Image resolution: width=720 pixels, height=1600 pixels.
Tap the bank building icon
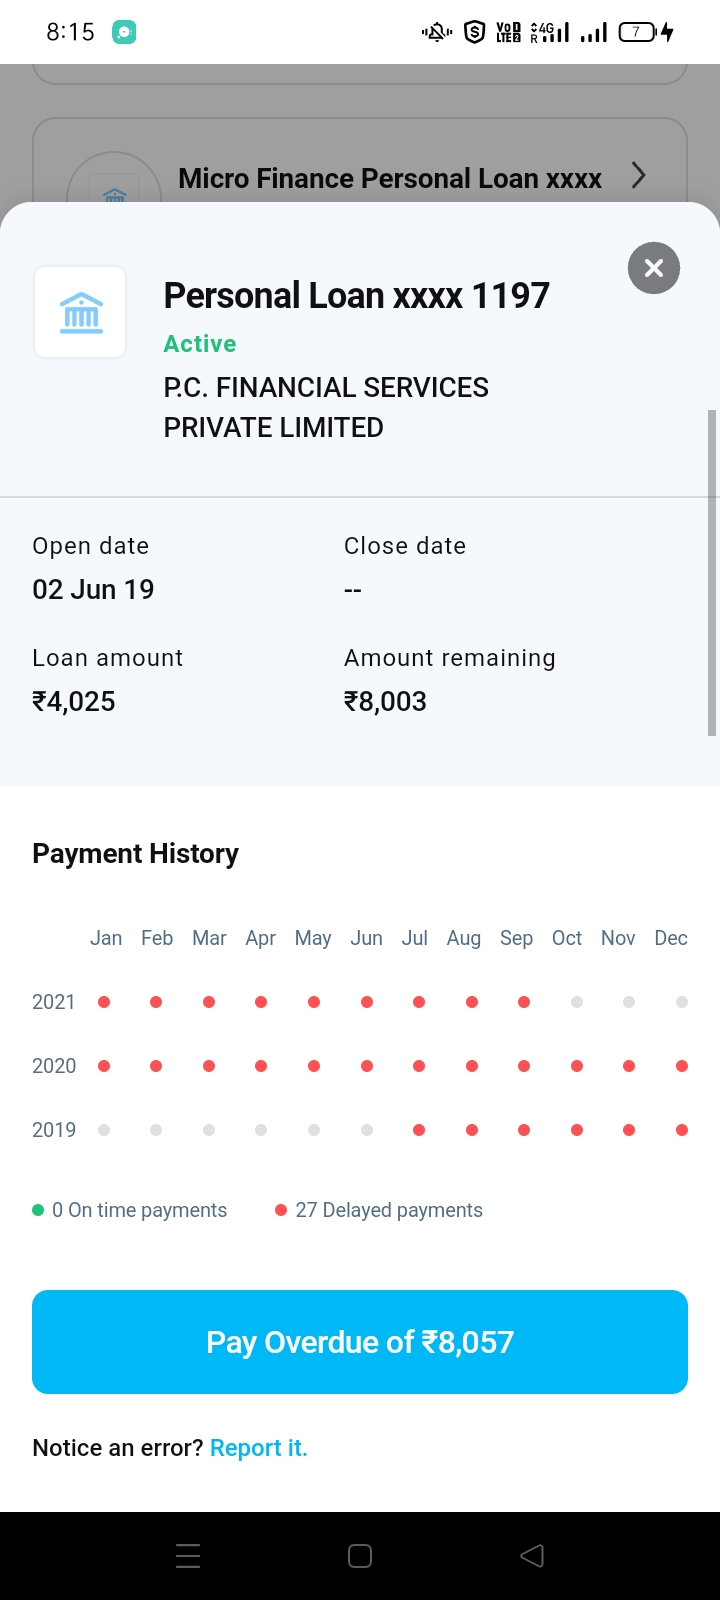(81, 312)
